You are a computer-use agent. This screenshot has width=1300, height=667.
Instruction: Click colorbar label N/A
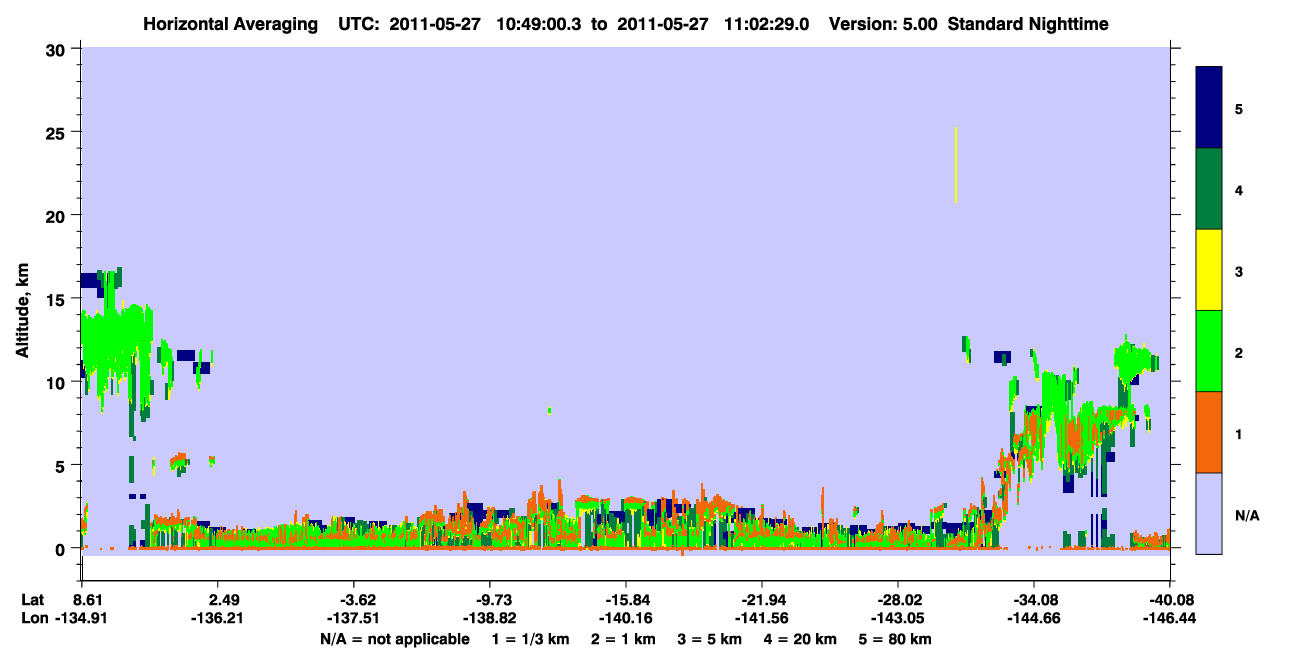tap(1247, 515)
